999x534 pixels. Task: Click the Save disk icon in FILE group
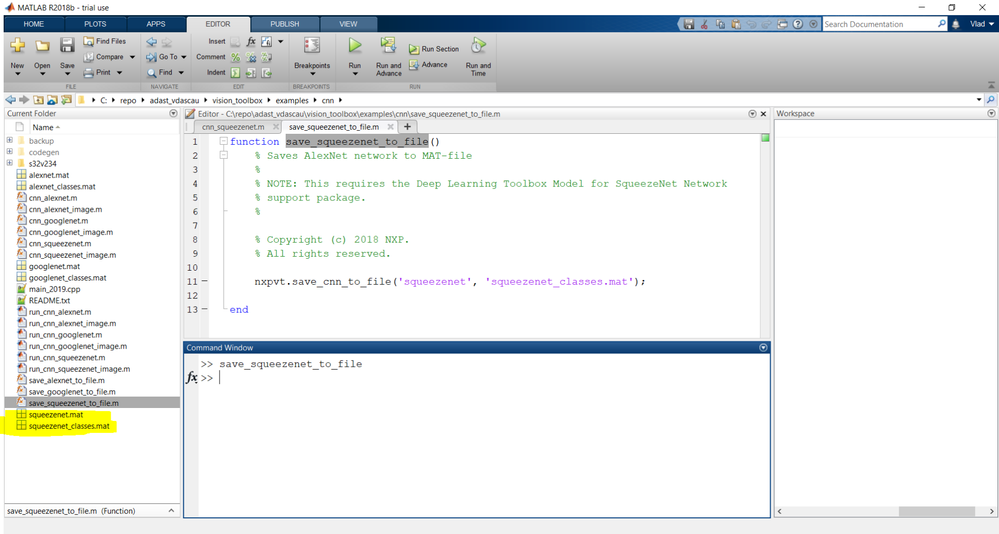coord(67,45)
